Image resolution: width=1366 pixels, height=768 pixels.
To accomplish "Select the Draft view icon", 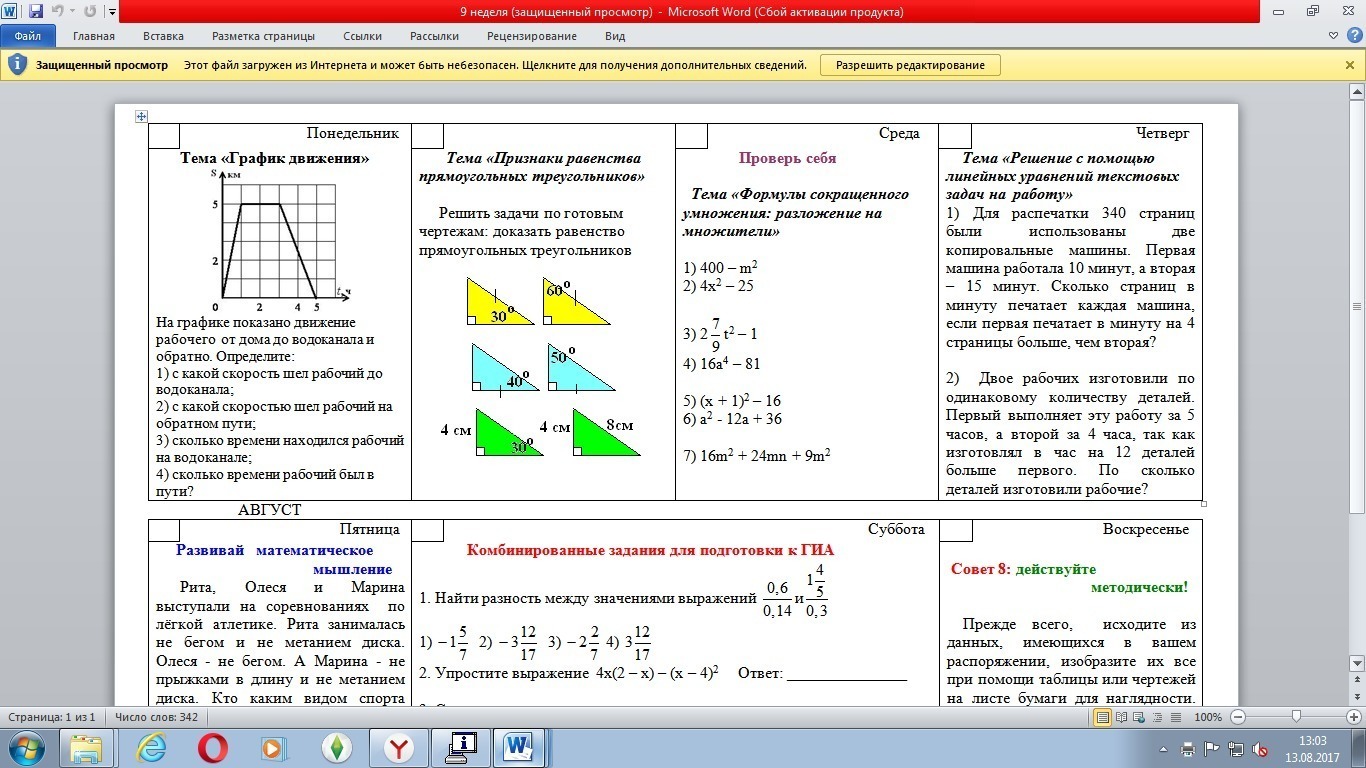I will coord(1177,717).
